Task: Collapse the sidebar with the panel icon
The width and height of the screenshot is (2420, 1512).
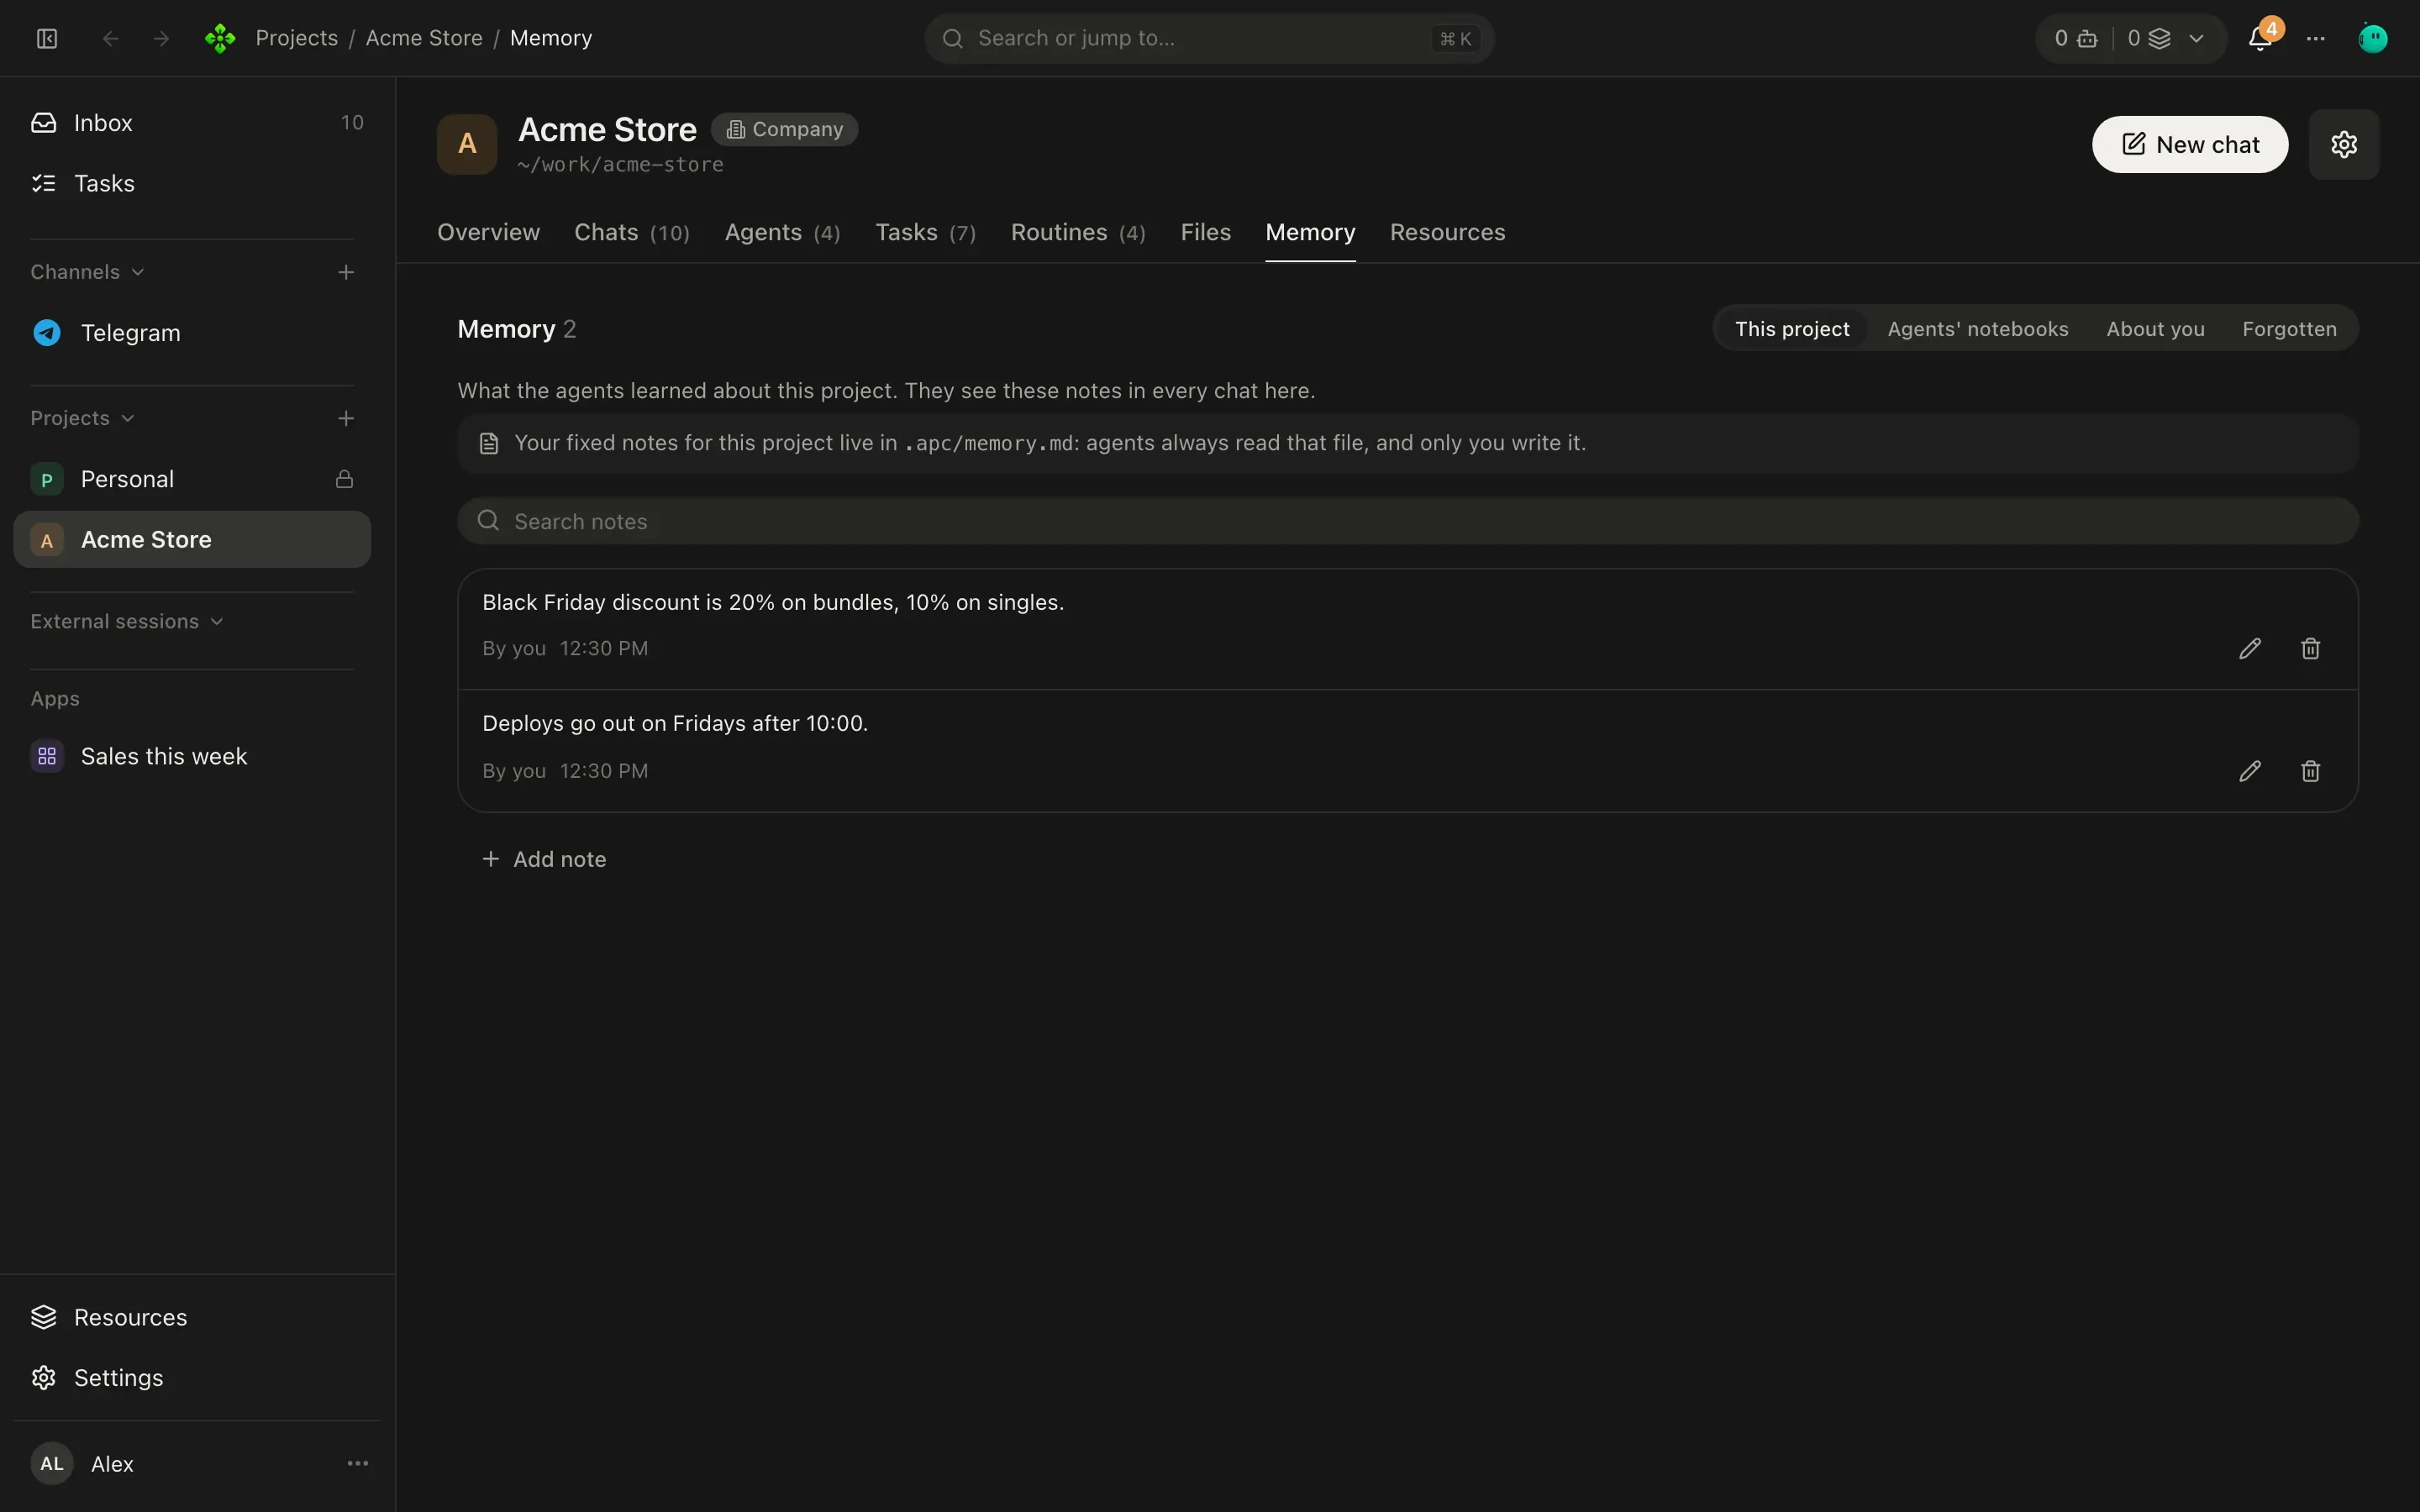Action: (47, 38)
